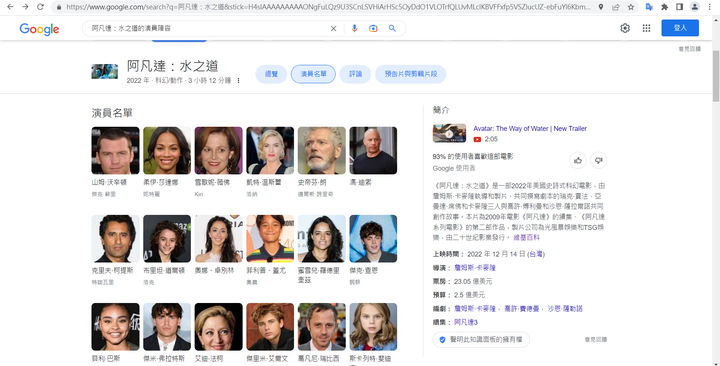
Task: Click the 登入 sign-in button
Action: tap(680, 28)
